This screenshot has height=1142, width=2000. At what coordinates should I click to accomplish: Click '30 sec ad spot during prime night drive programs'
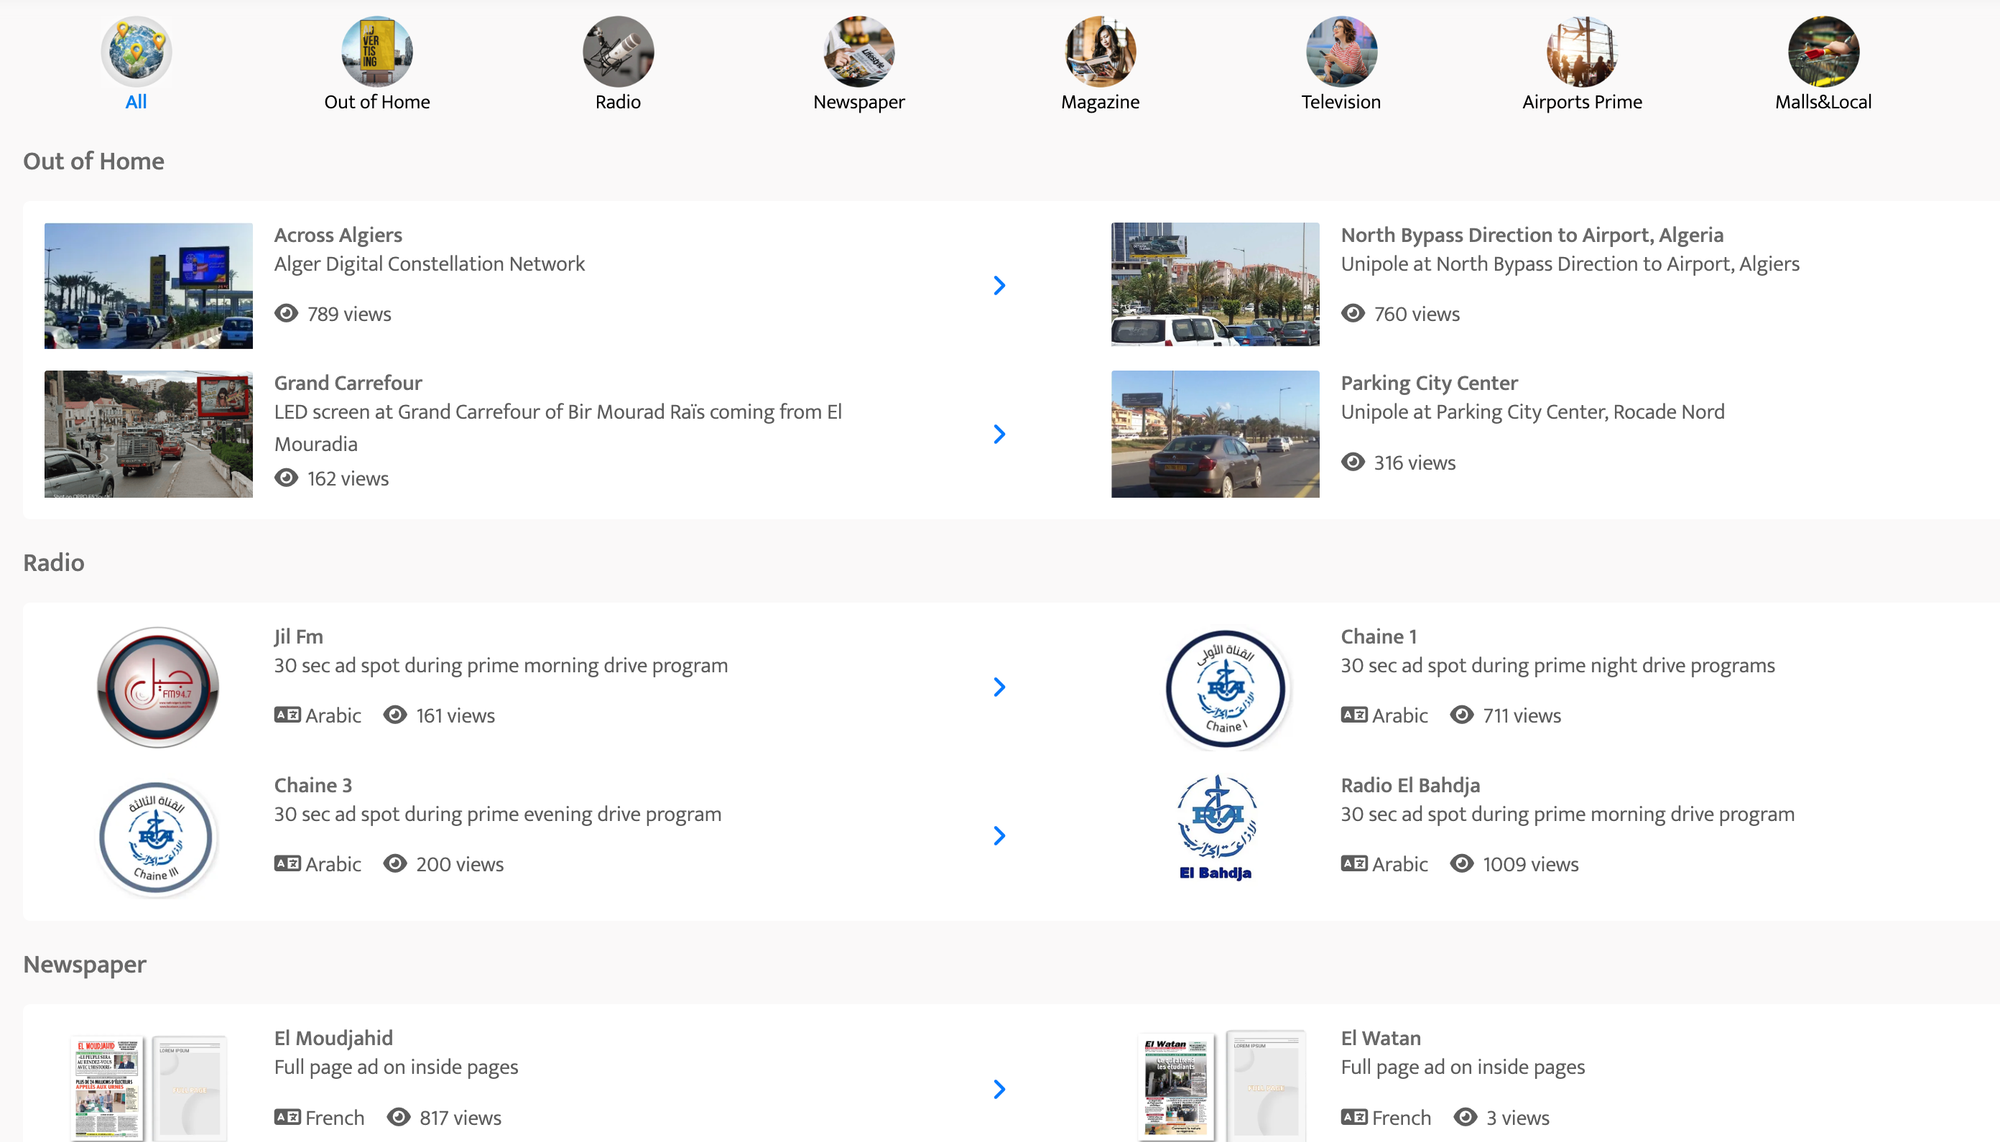coord(1558,666)
